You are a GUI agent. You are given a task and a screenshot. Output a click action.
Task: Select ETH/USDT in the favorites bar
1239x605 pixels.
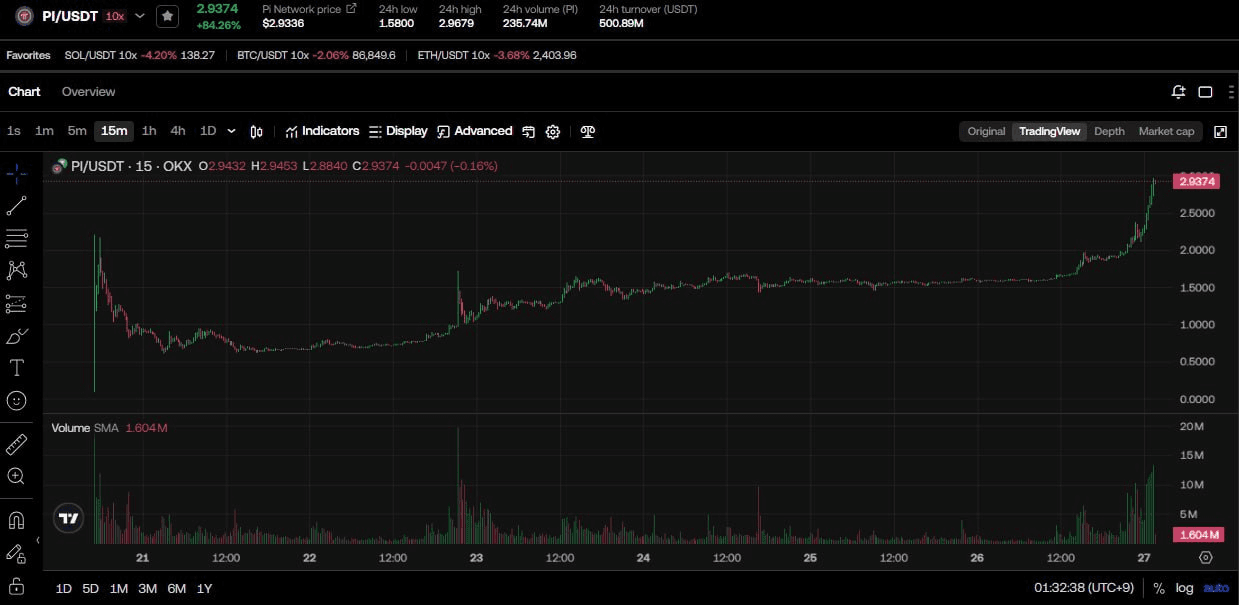click(x=497, y=55)
